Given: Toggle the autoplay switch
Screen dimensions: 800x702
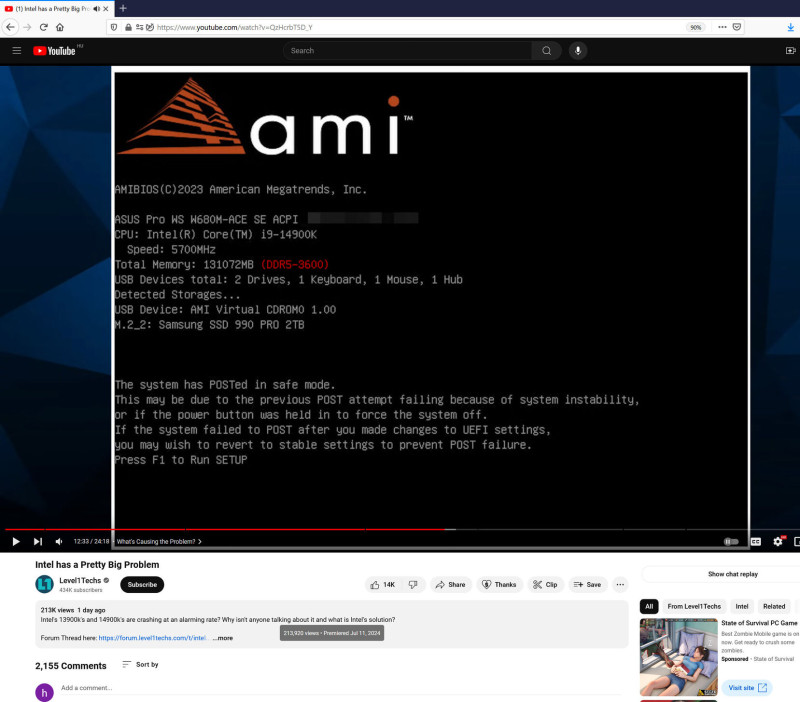Looking at the screenshot, I should pos(731,541).
